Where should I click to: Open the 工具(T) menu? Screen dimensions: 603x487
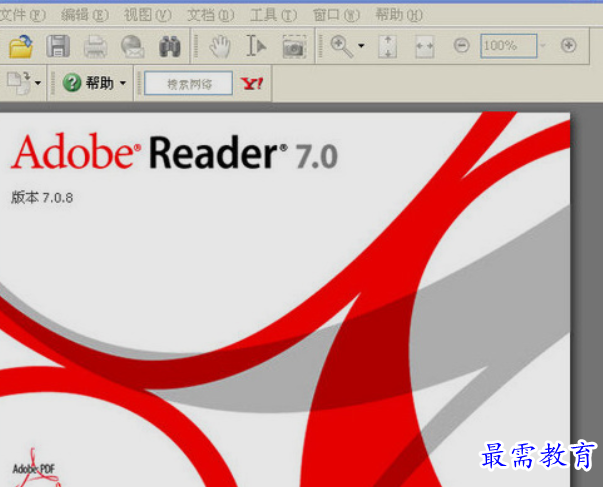(x=273, y=15)
